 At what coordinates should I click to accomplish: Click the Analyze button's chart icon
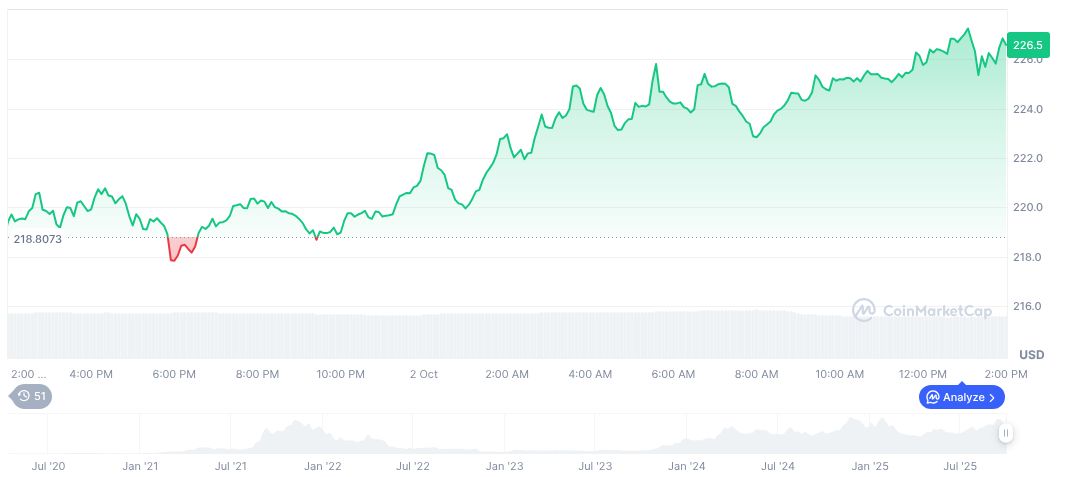(932, 397)
